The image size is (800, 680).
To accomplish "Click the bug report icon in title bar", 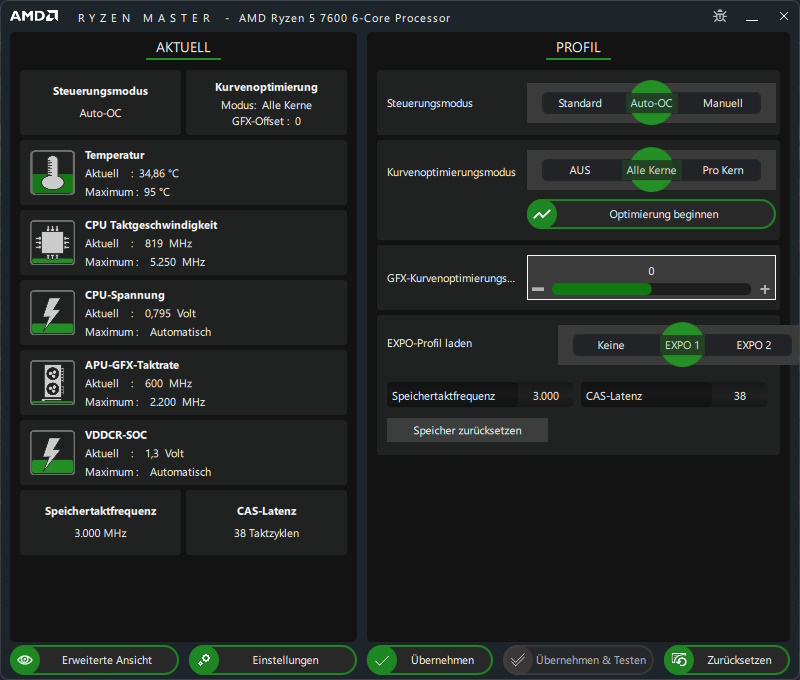I will coord(720,17).
